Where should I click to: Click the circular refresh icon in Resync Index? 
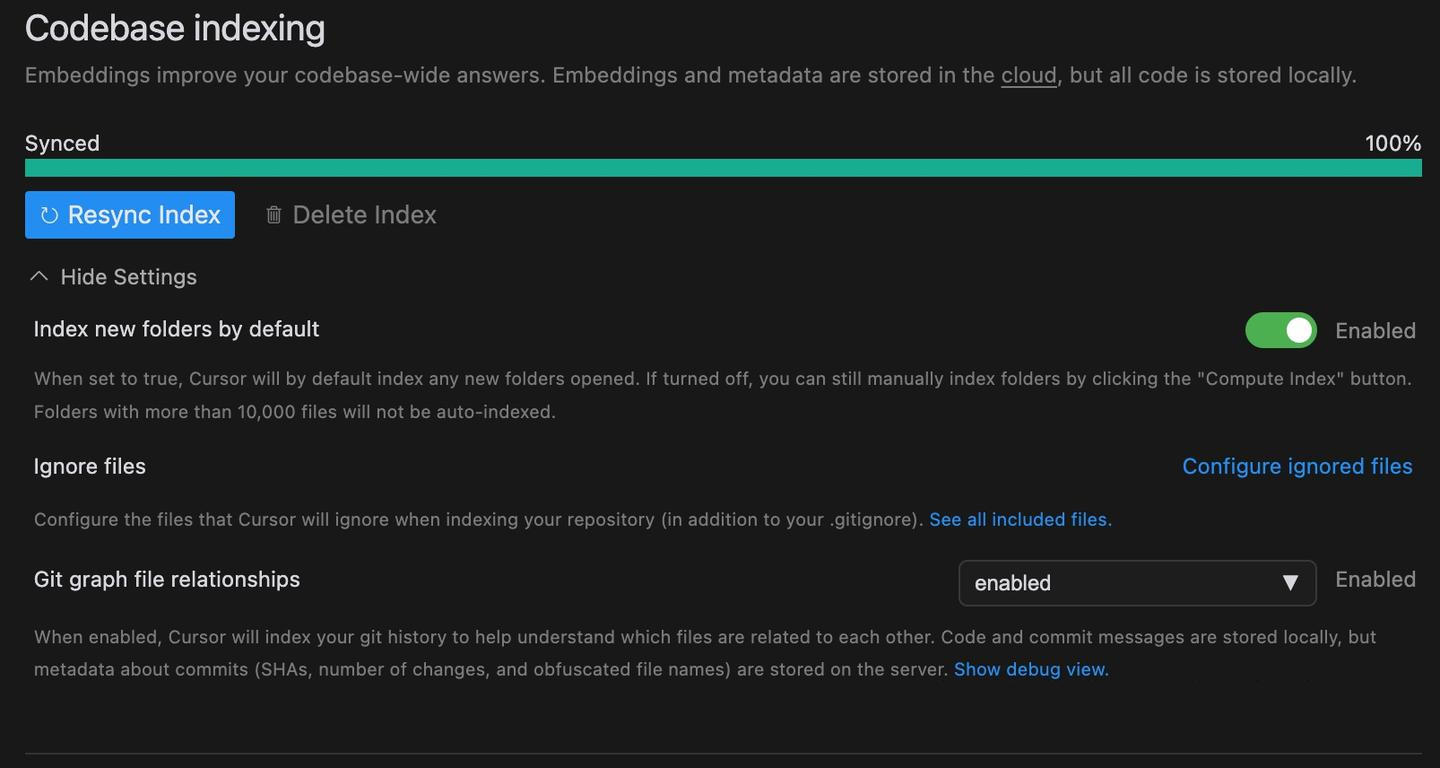(49, 215)
